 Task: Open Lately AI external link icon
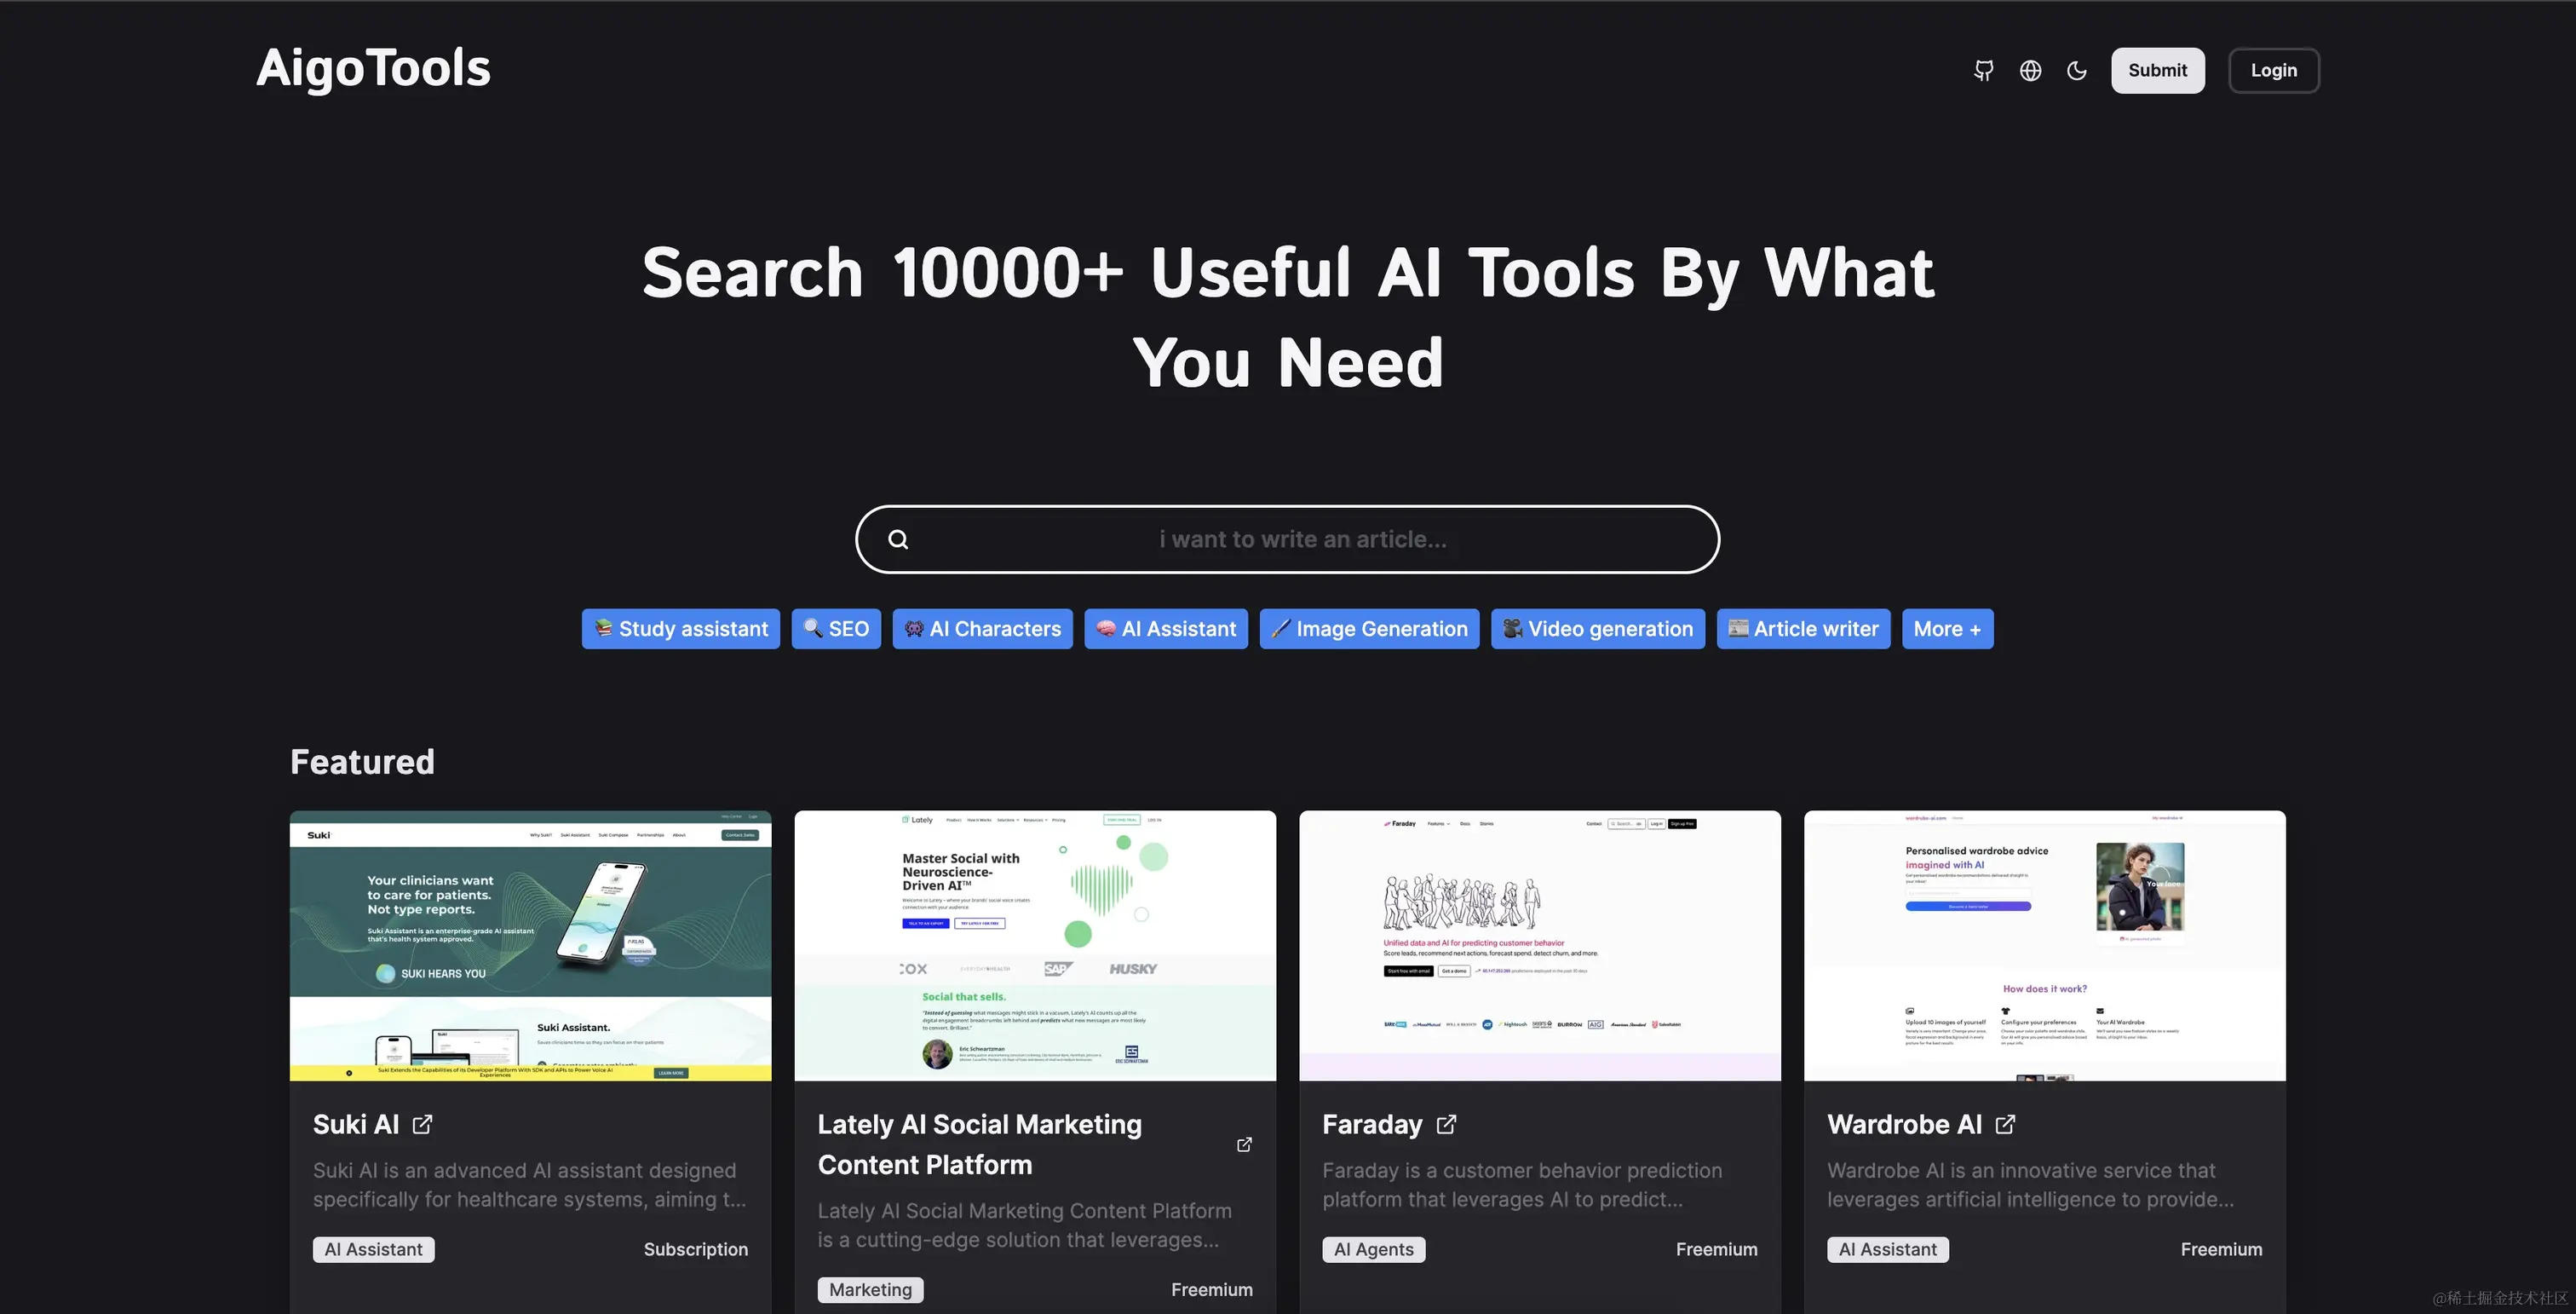[1244, 1144]
